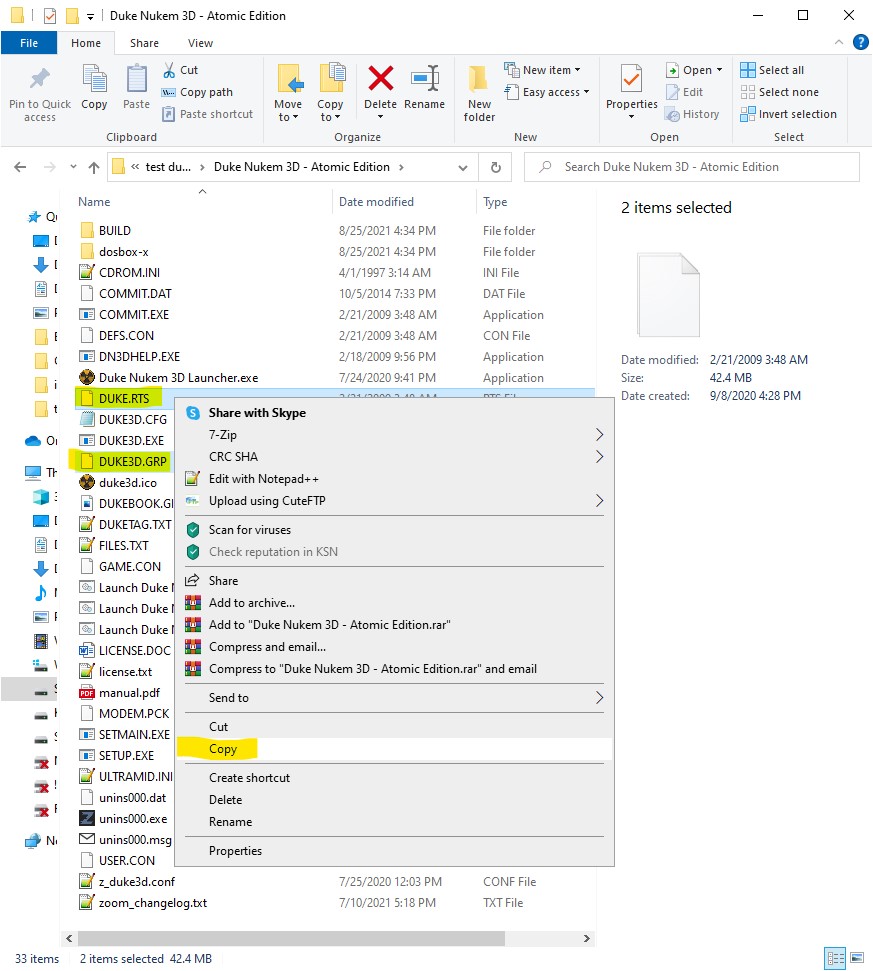Switch to Details view button in status bar
This screenshot has width=873, height=971.
click(x=836, y=959)
